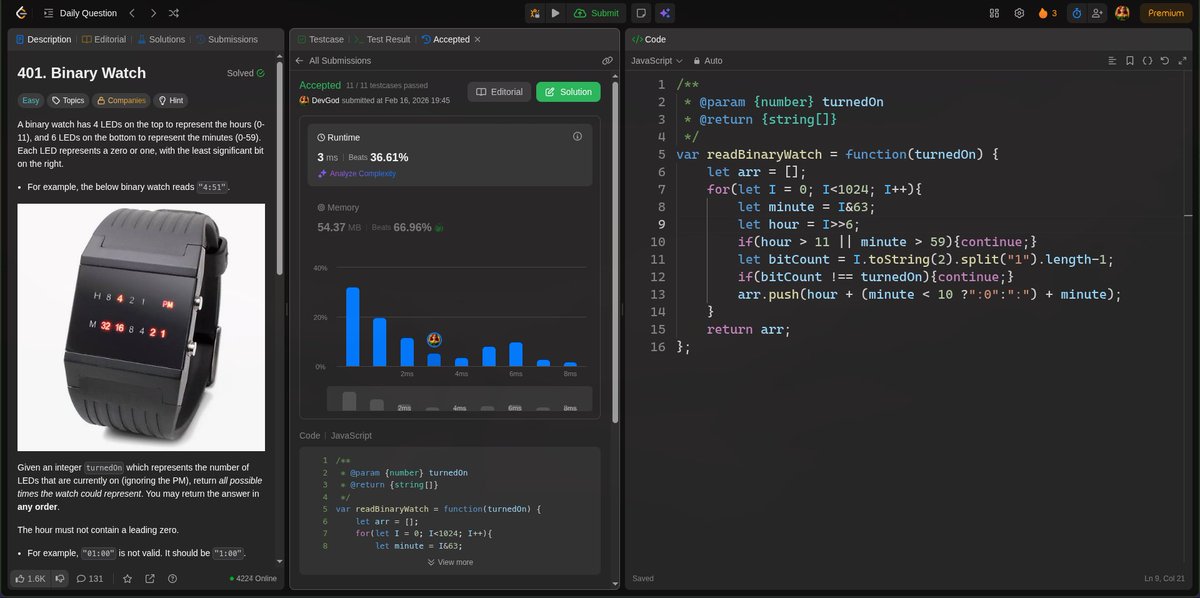Toggle the stopwatch timer
The height and width of the screenshot is (598, 1200).
coord(1076,13)
